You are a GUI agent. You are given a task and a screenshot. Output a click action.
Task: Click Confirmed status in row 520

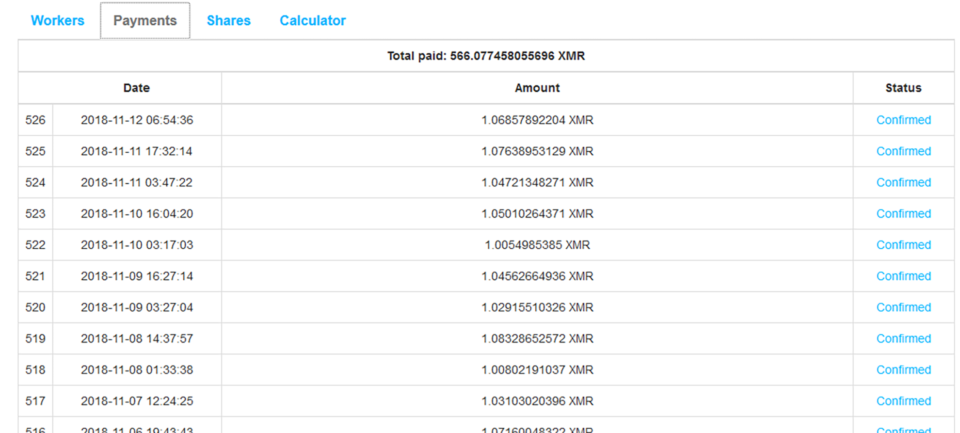903,307
